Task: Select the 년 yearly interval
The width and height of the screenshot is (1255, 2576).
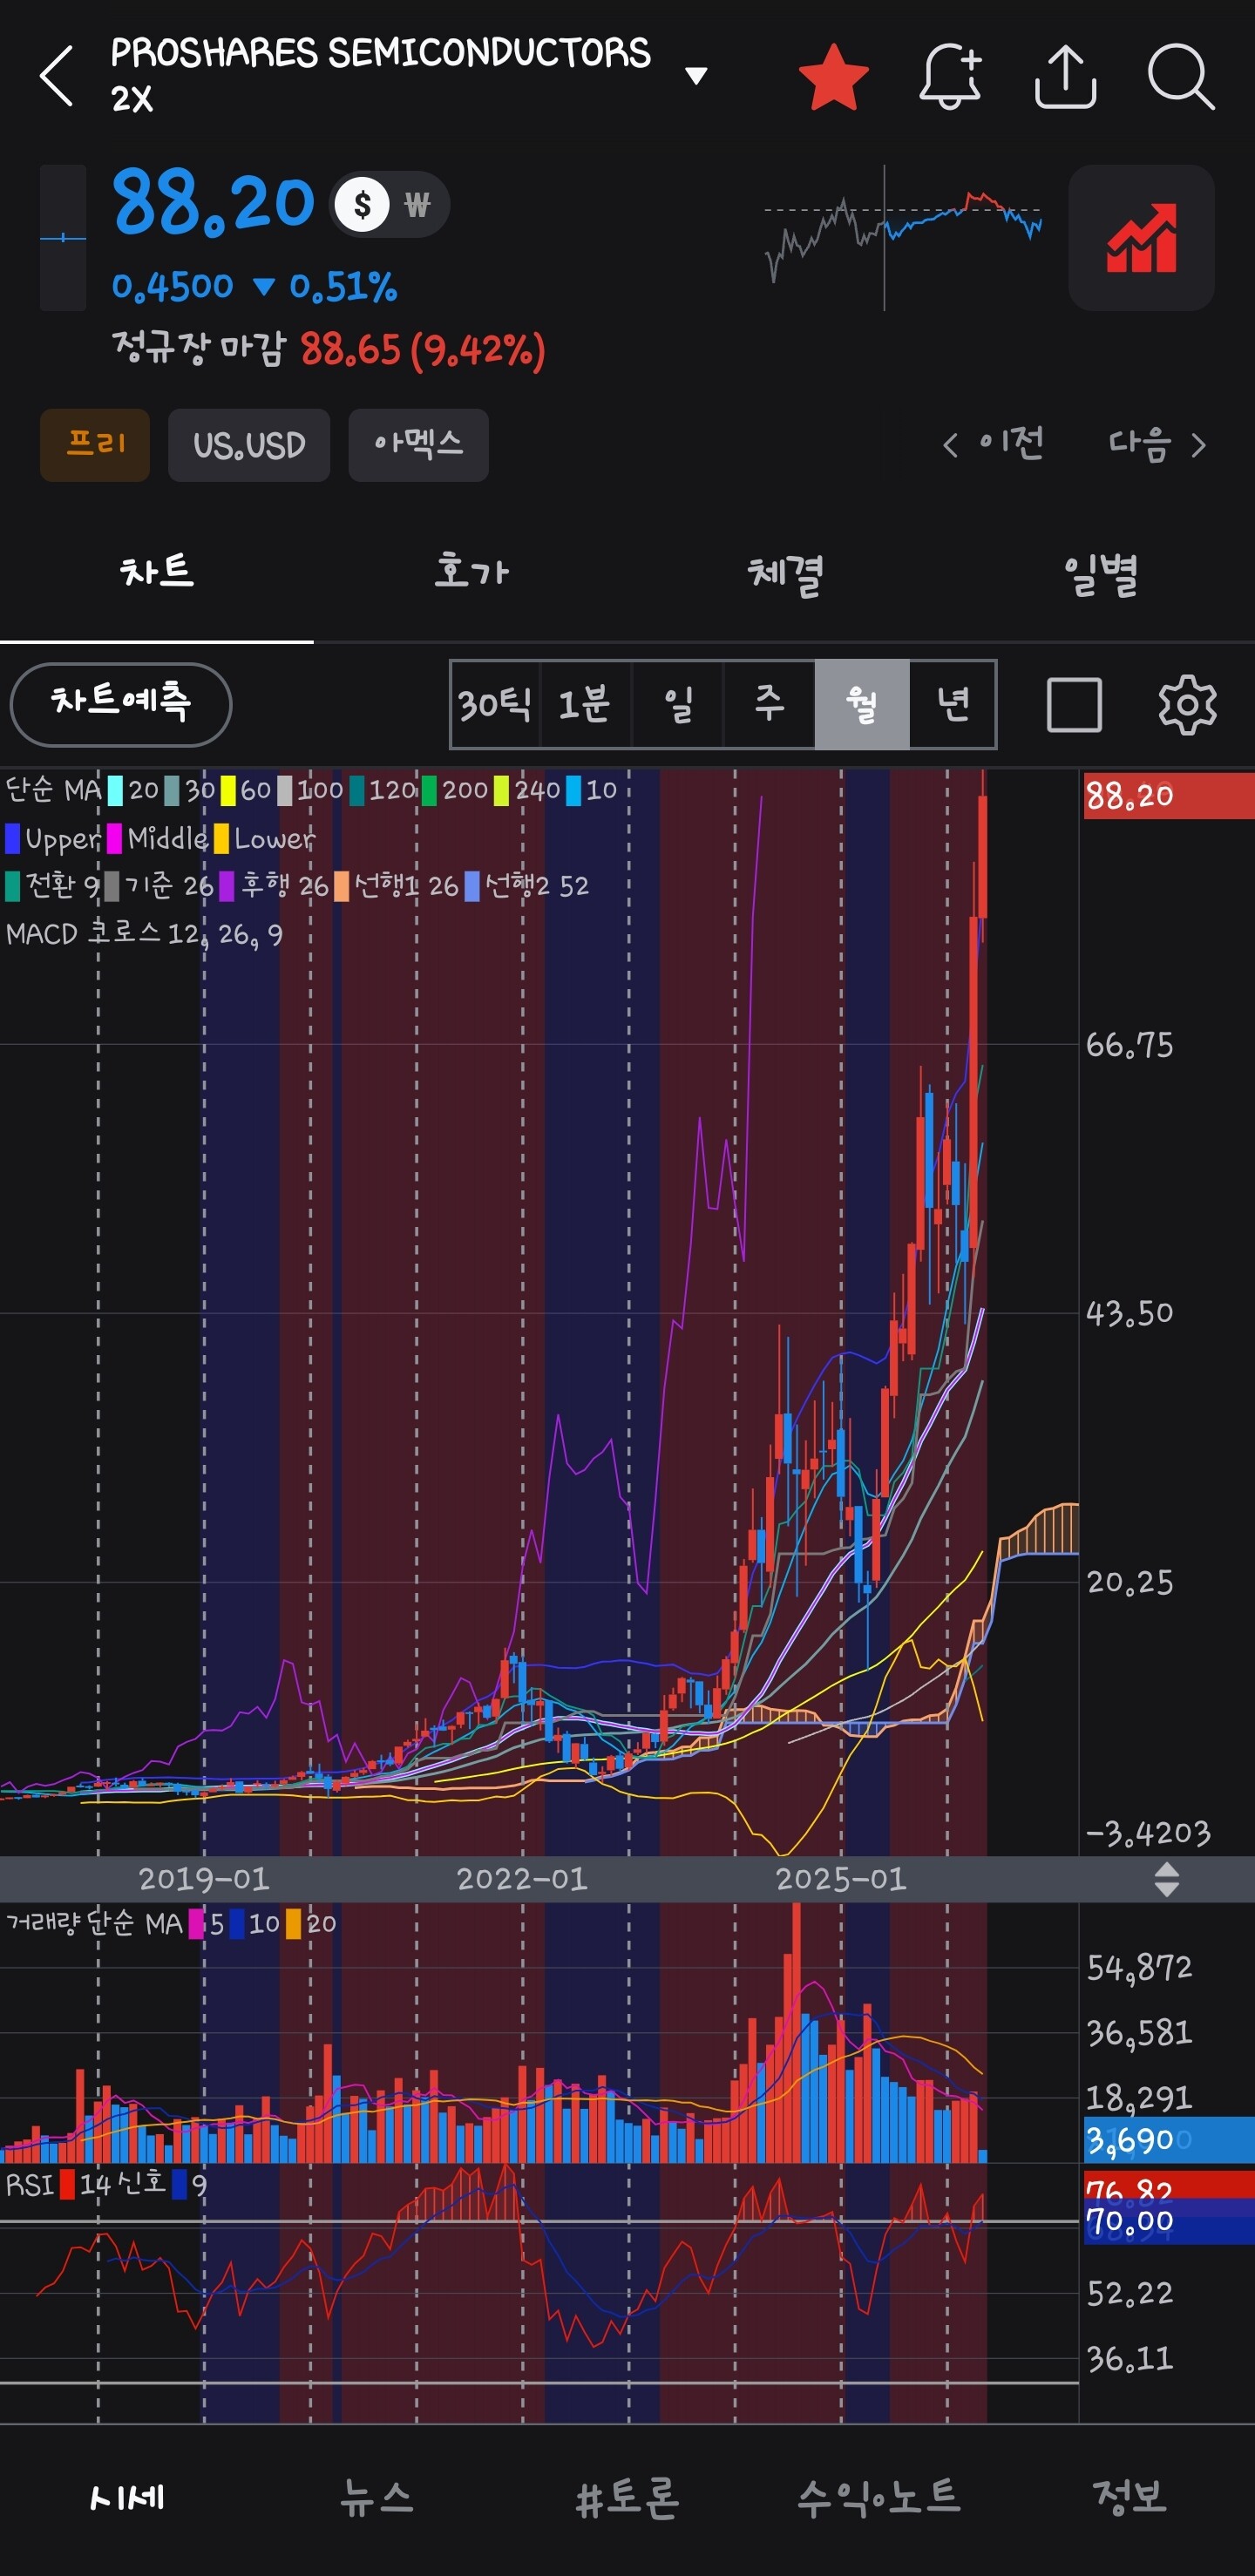Action: tap(952, 704)
